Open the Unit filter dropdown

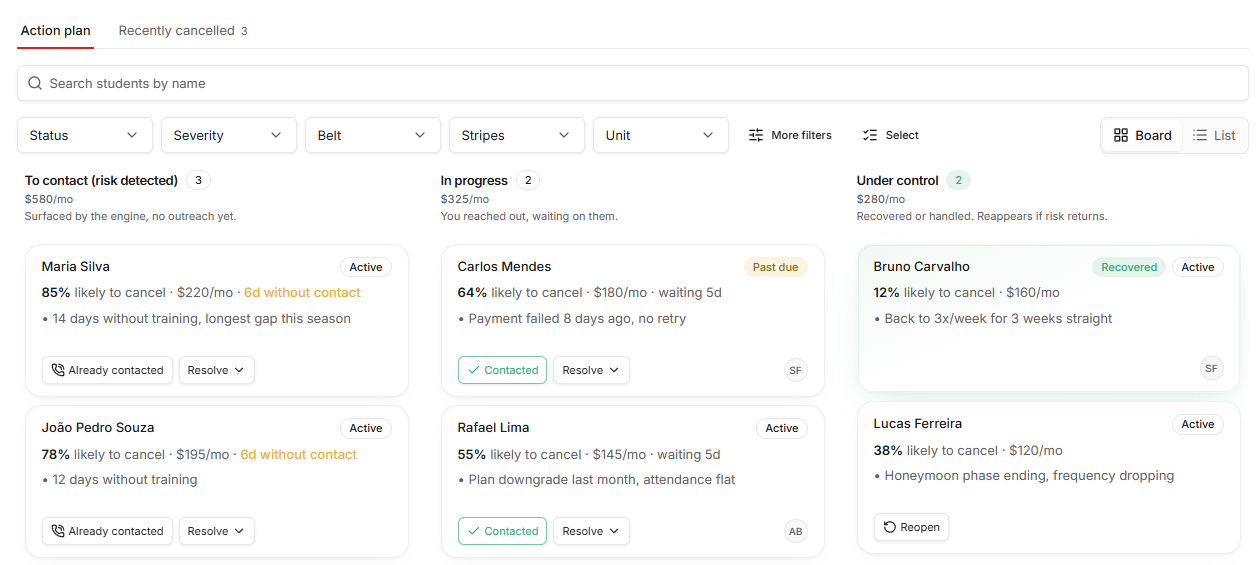(661, 135)
